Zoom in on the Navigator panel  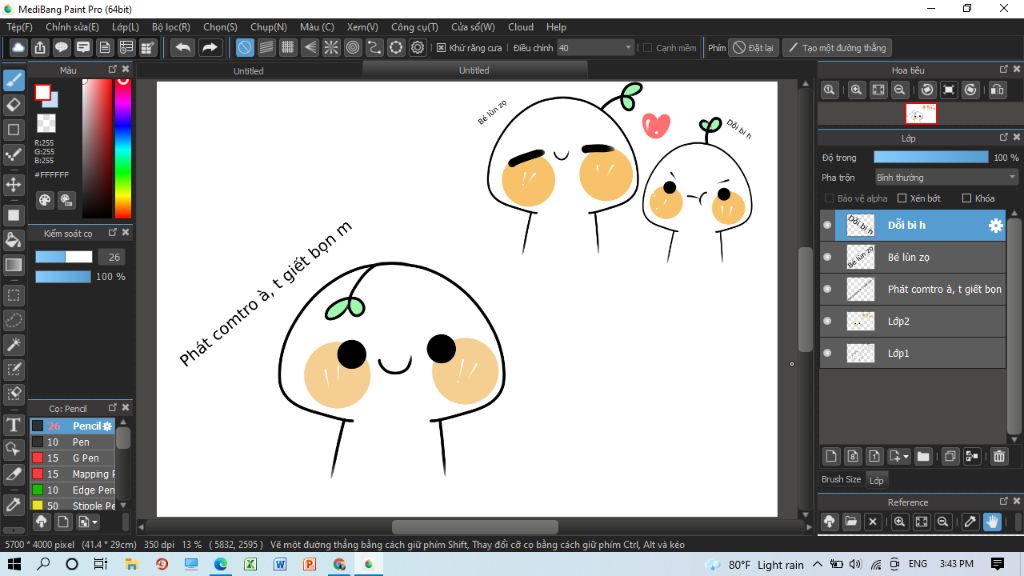[856, 90]
